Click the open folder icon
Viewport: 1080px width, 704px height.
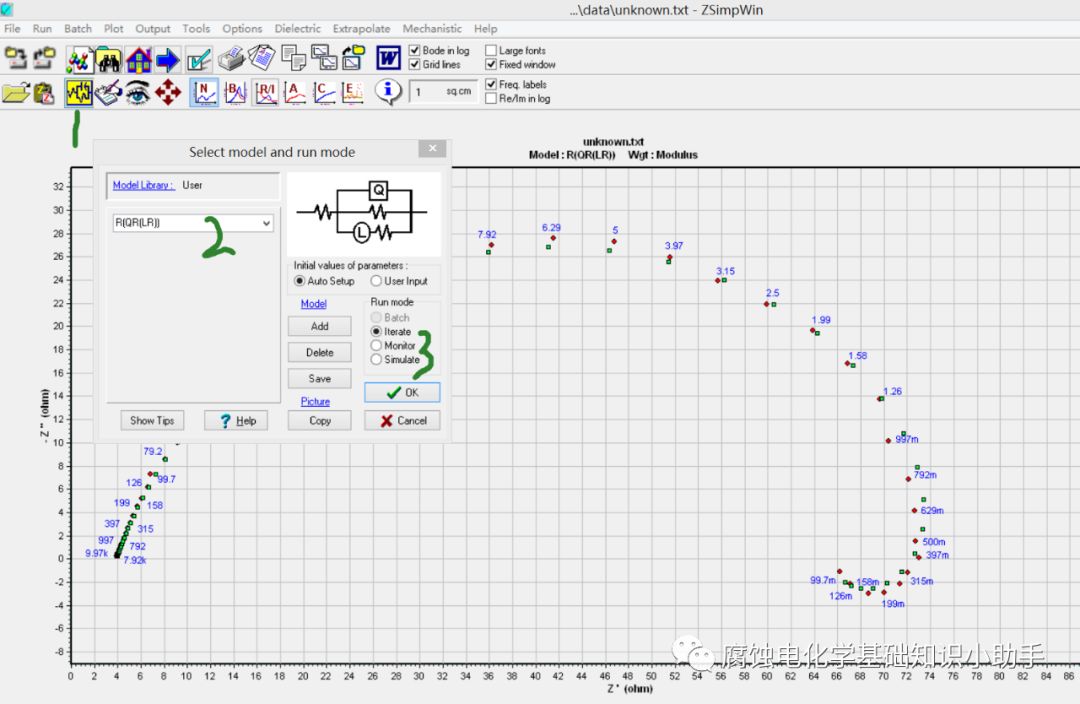point(16,92)
